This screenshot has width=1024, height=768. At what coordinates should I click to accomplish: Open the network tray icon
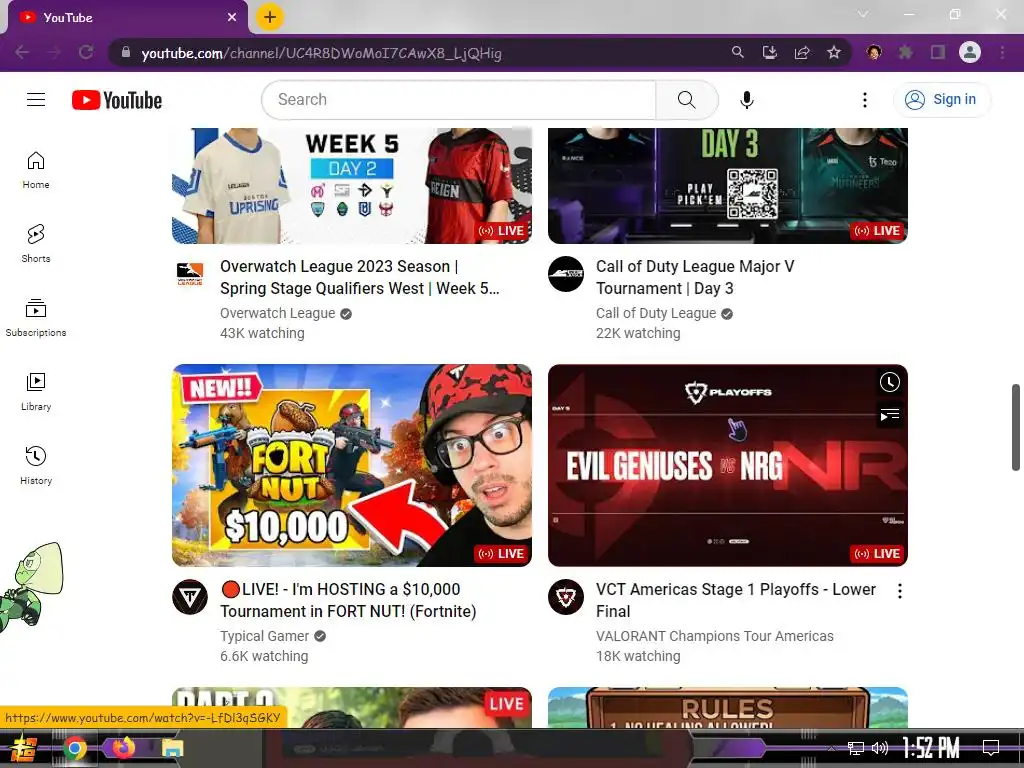coord(856,748)
